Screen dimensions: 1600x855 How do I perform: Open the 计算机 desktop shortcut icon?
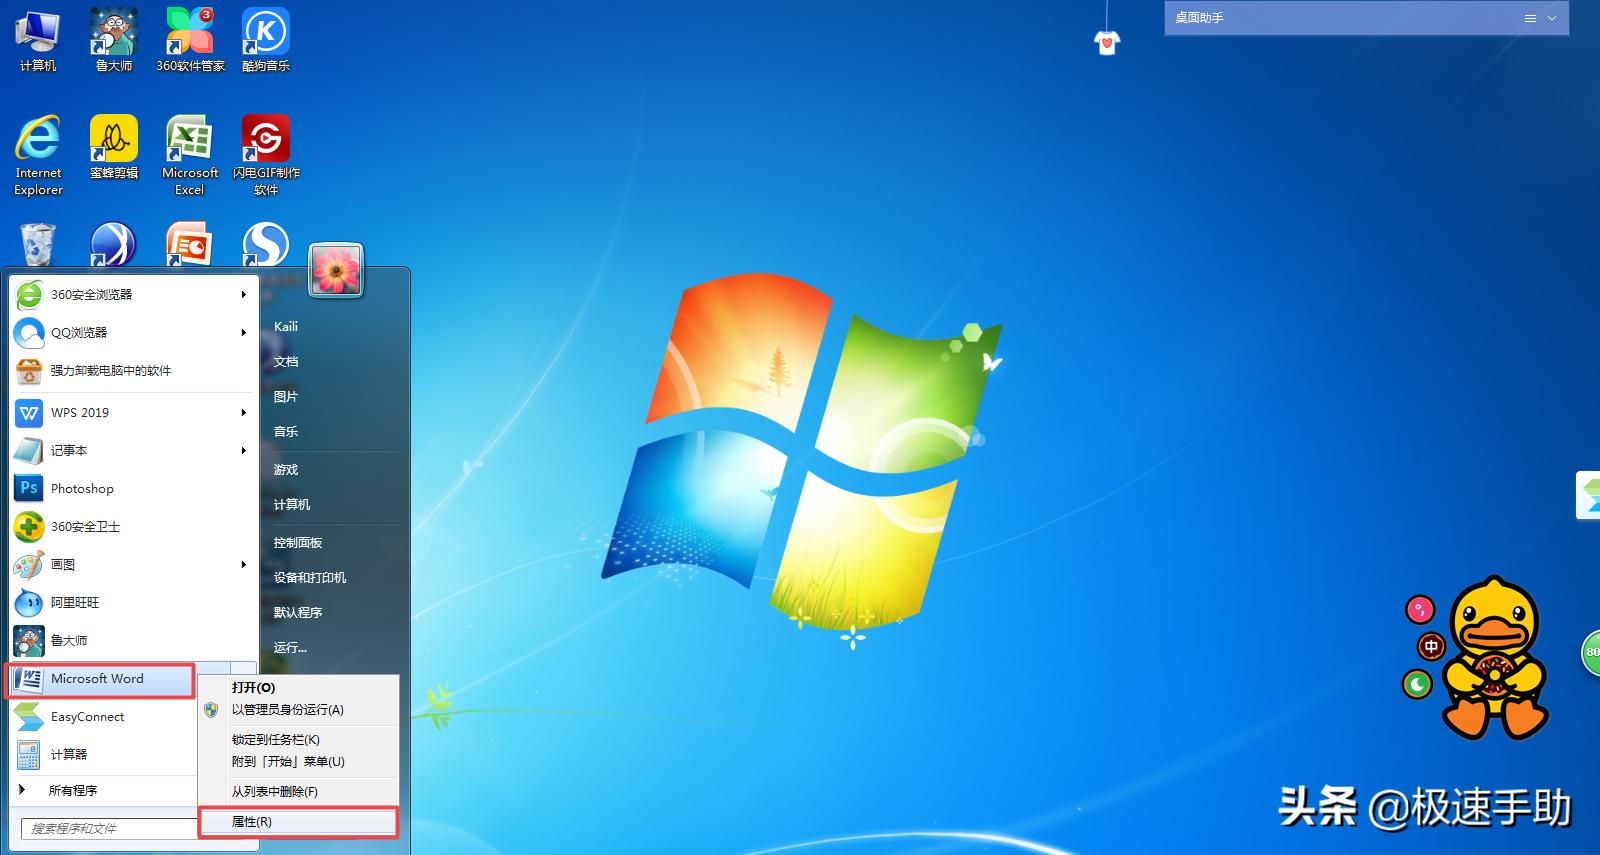click(x=38, y=40)
